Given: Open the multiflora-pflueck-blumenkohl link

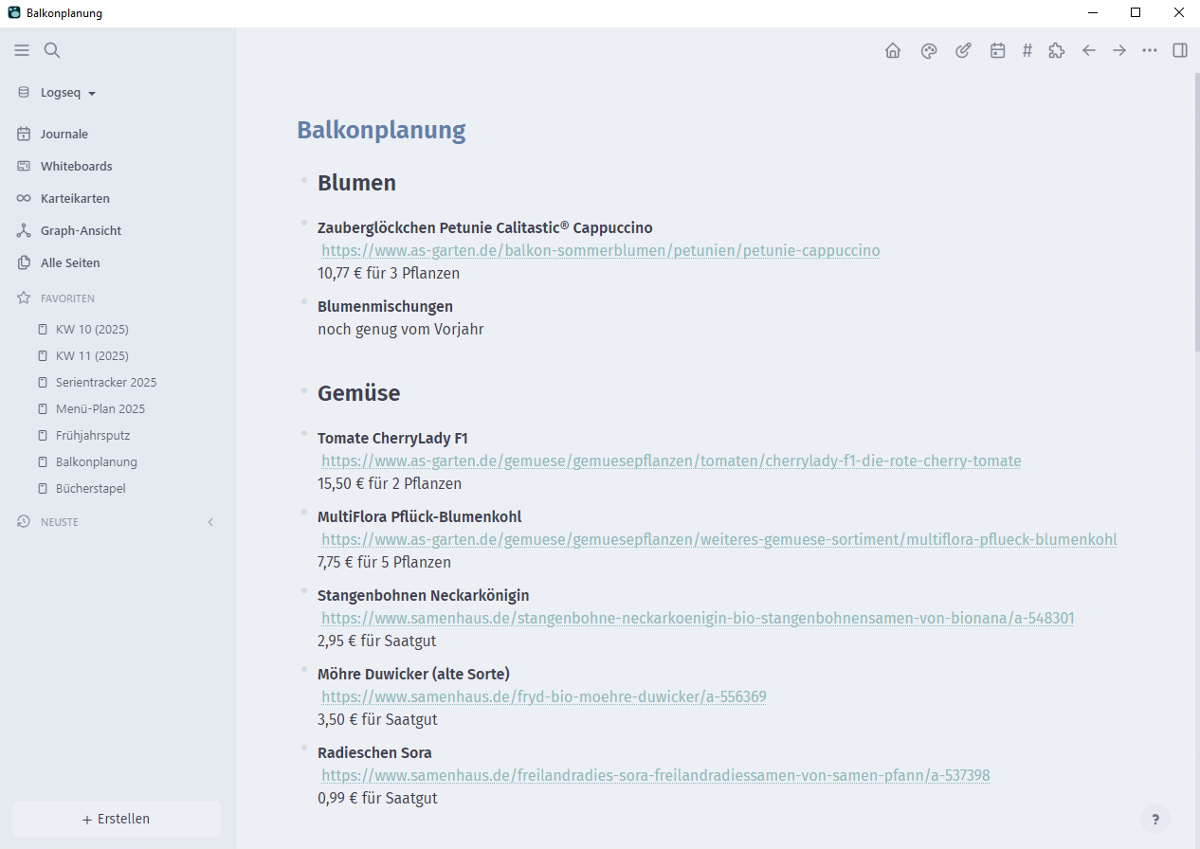Looking at the screenshot, I should pyautogui.click(x=719, y=540).
